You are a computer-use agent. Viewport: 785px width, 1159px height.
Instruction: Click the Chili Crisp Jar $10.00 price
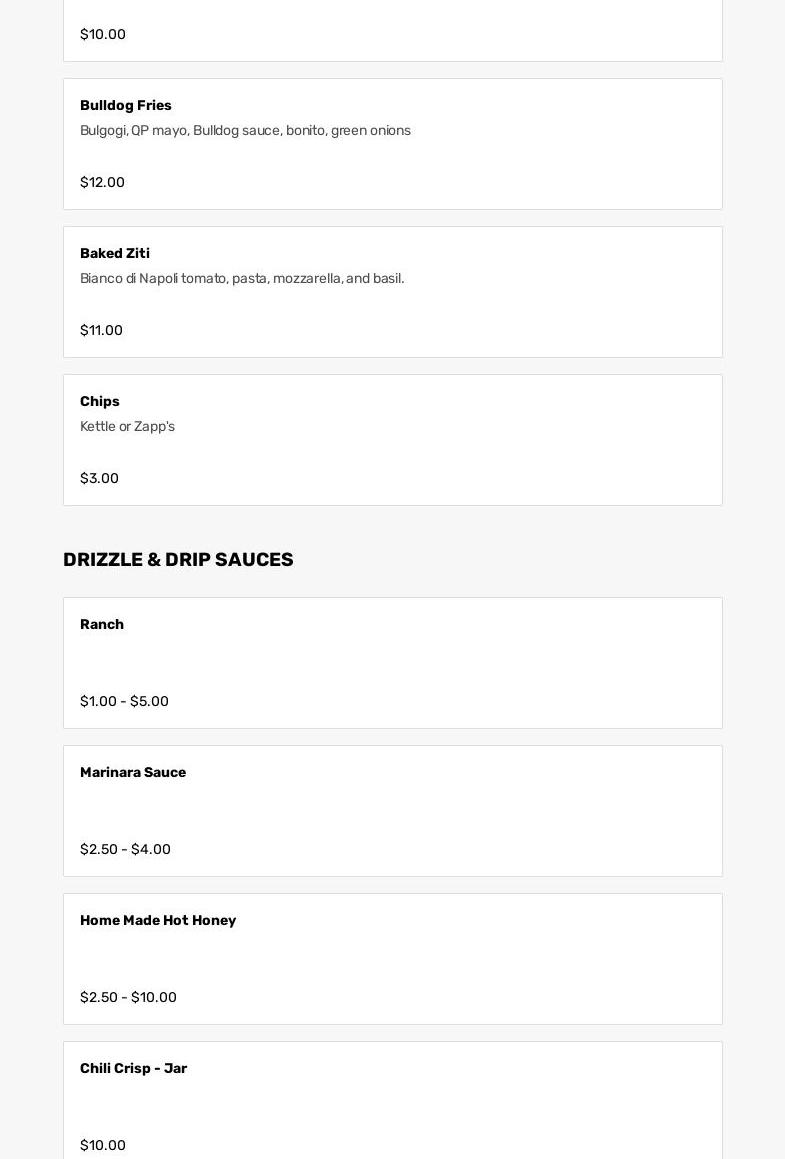coord(103,1145)
